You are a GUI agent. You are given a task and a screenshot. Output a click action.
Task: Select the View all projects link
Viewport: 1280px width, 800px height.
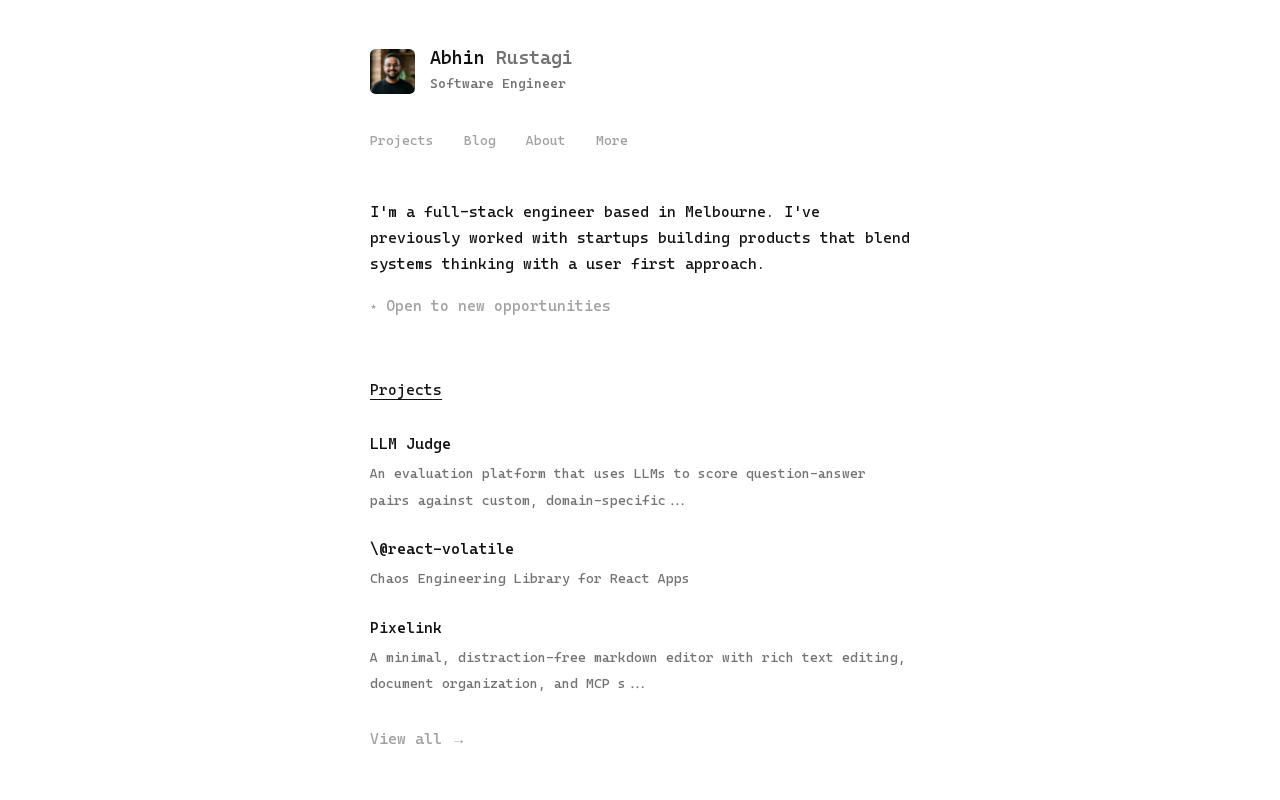(x=406, y=739)
